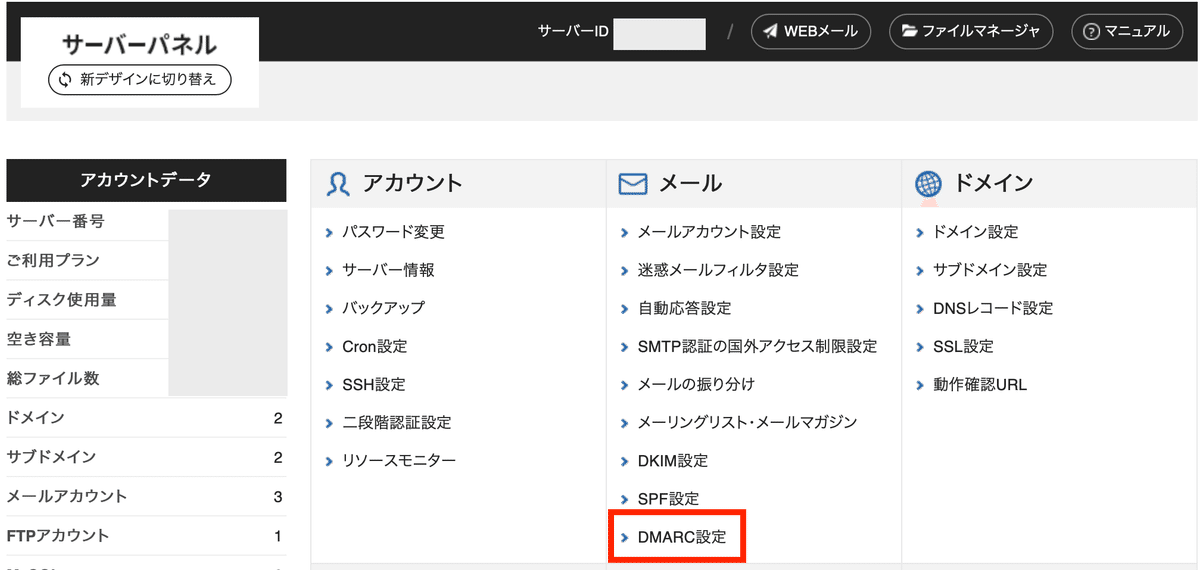Click the envelope icon beside メール heading

click(x=633, y=184)
